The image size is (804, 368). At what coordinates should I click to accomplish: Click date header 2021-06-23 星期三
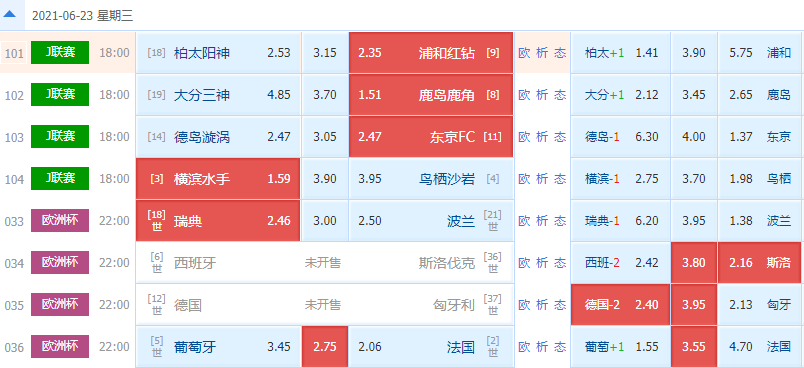coord(83,15)
